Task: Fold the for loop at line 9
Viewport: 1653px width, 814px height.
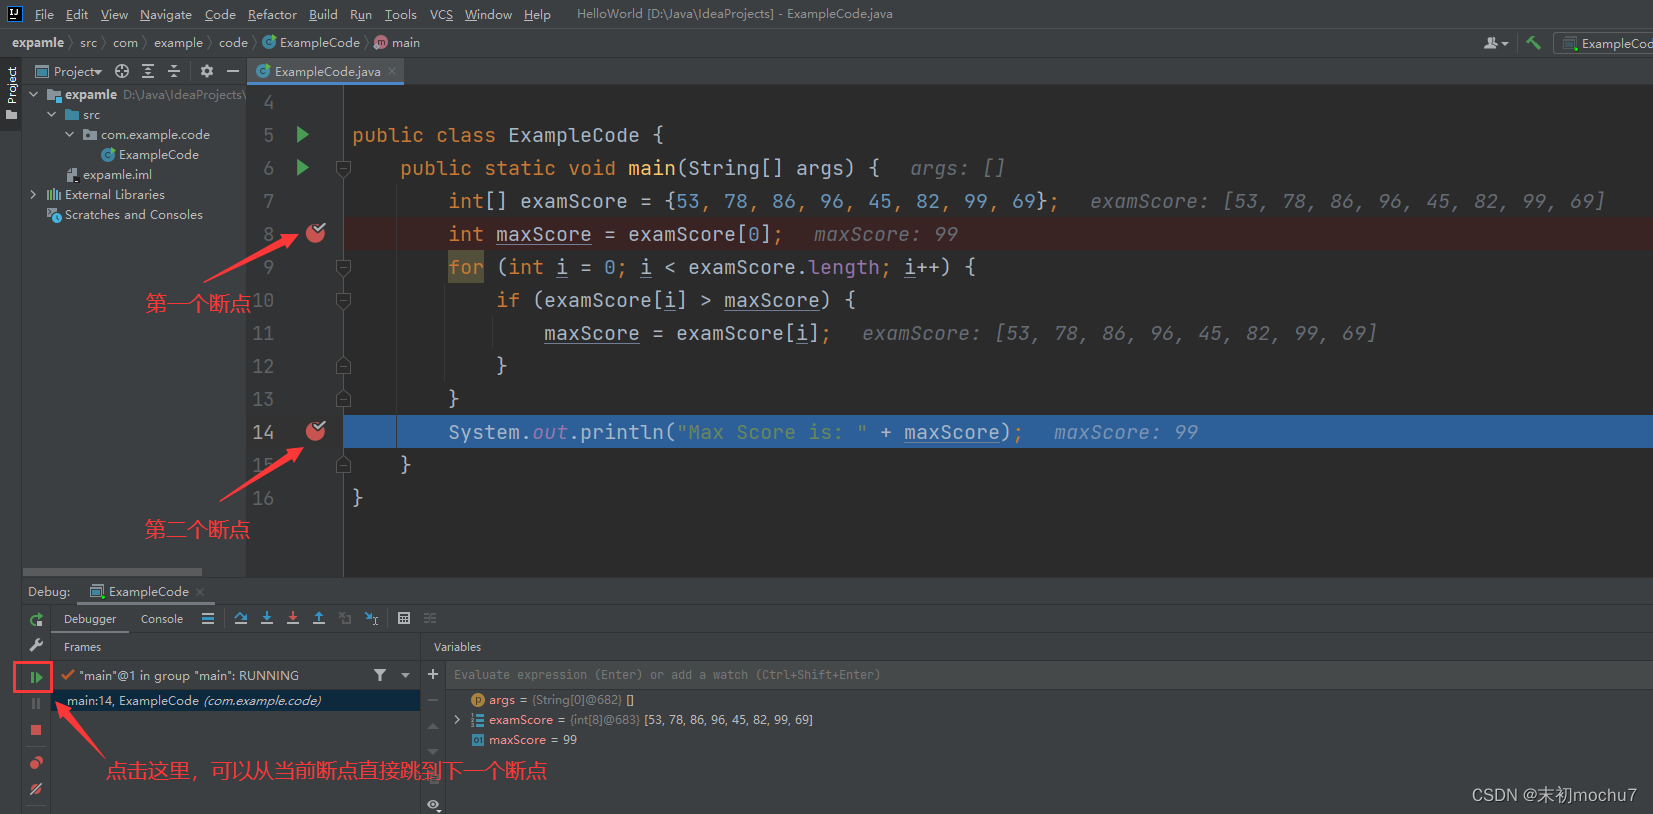Action: point(343,267)
